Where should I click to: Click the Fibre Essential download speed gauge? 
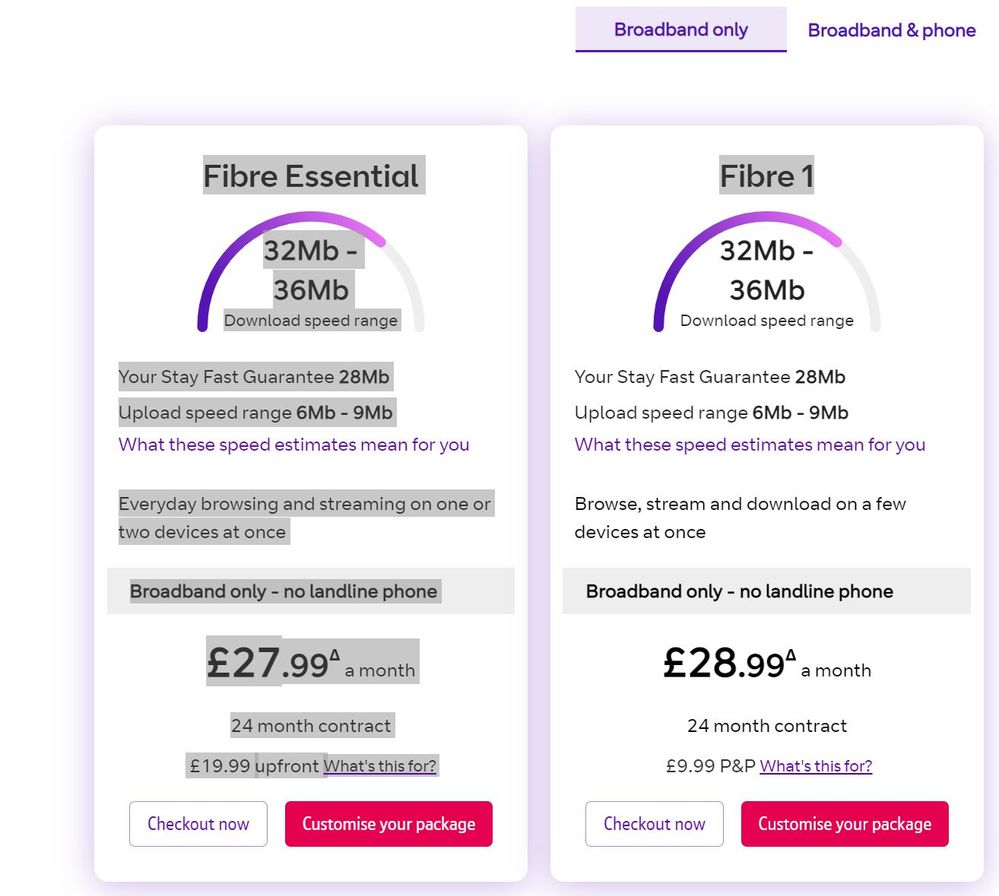(x=311, y=272)
